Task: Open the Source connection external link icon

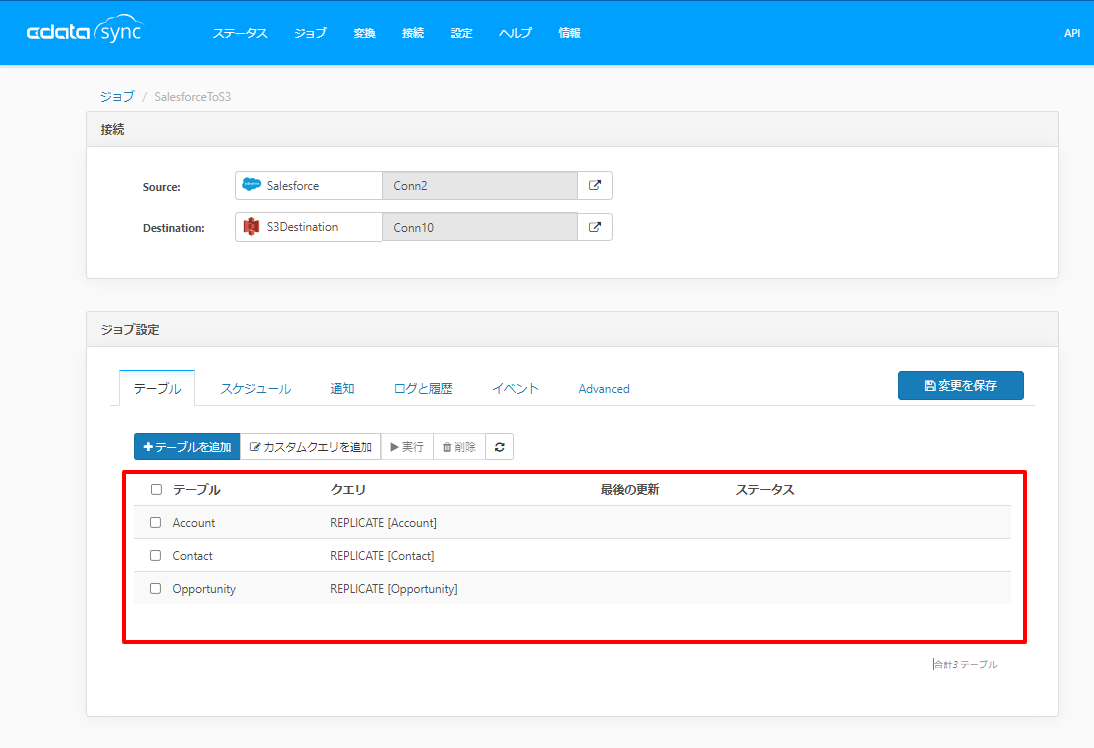Action: click(x=595, y=186)
